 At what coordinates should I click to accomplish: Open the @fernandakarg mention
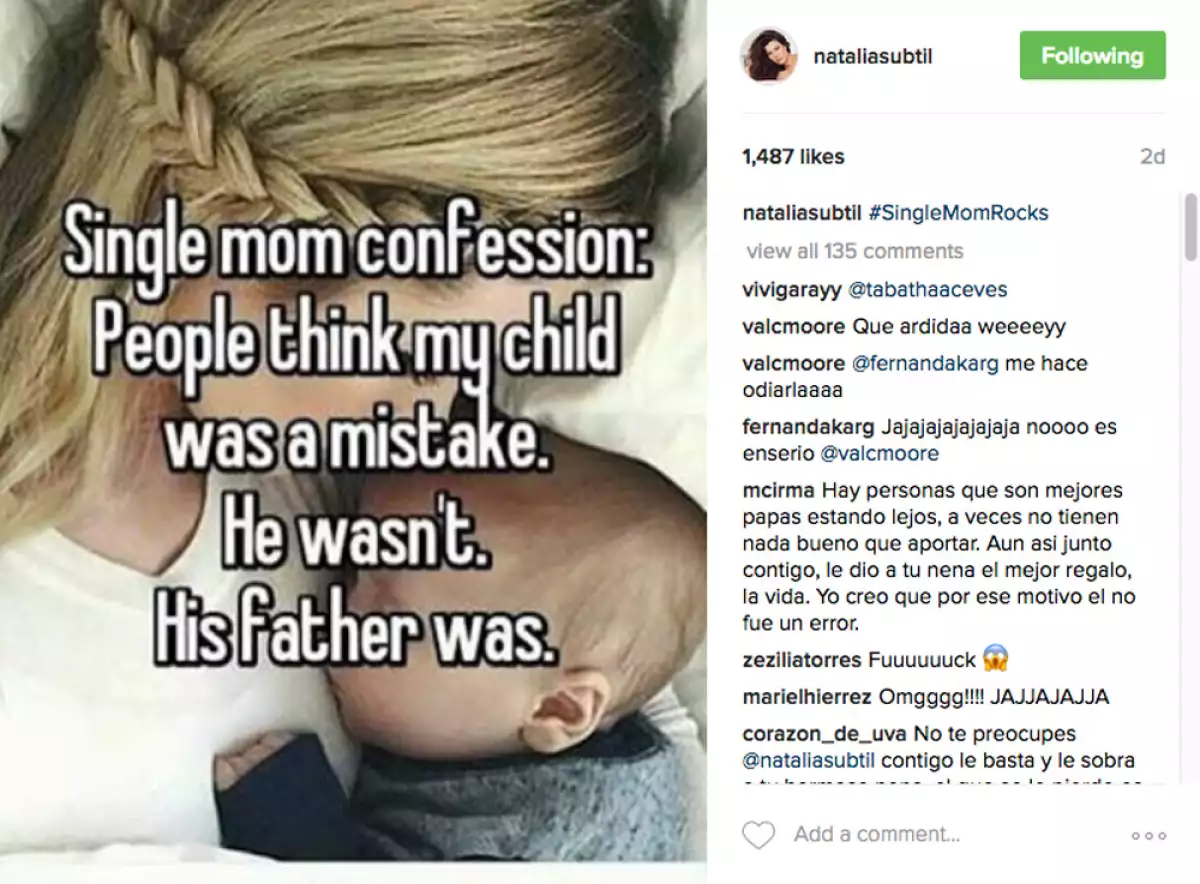[x=924, y=363]
